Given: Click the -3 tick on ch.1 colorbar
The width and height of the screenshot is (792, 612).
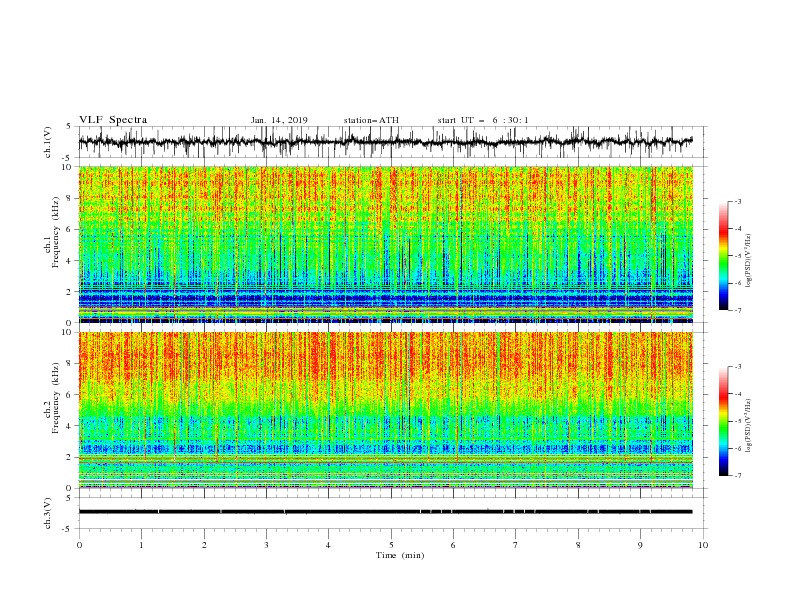Looking at the screenshot, I should click(x=737, y=201).
